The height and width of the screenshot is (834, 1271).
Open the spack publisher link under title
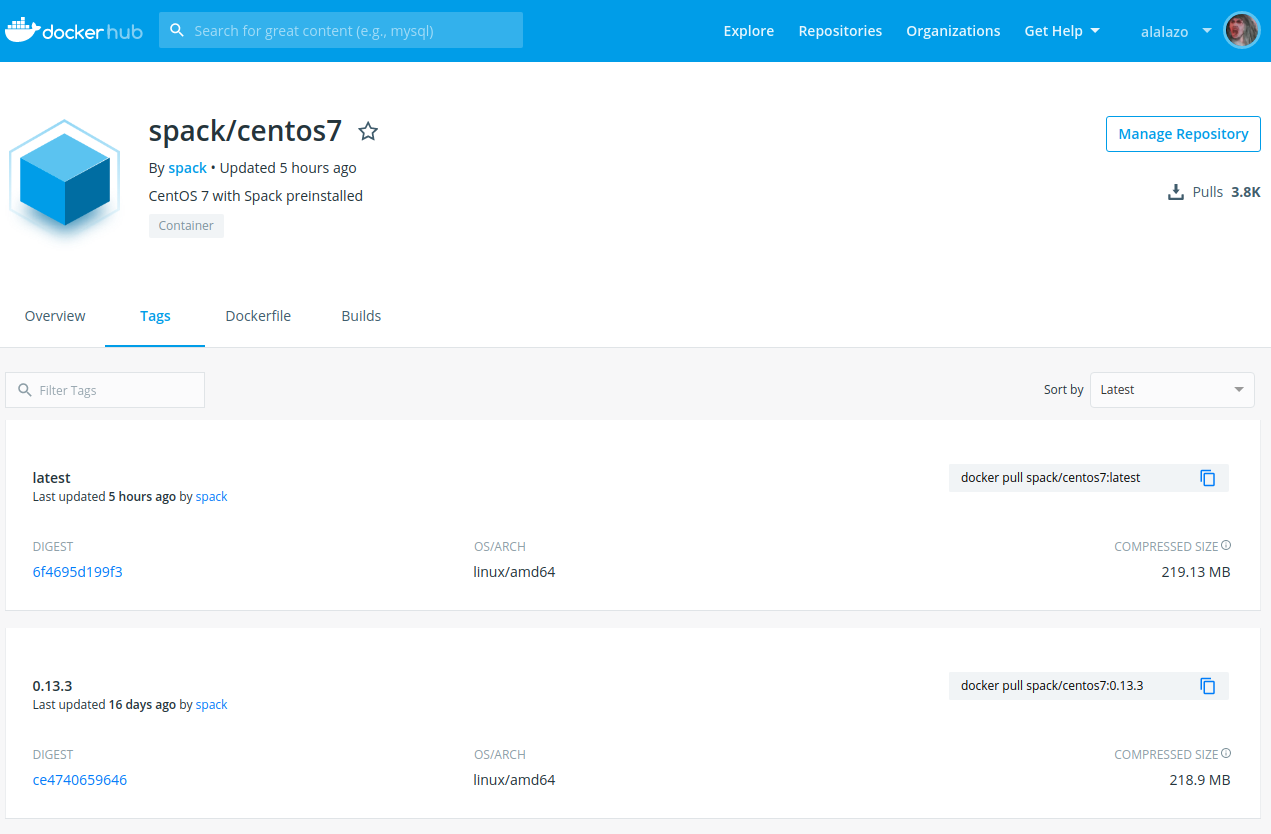(187, 168)
